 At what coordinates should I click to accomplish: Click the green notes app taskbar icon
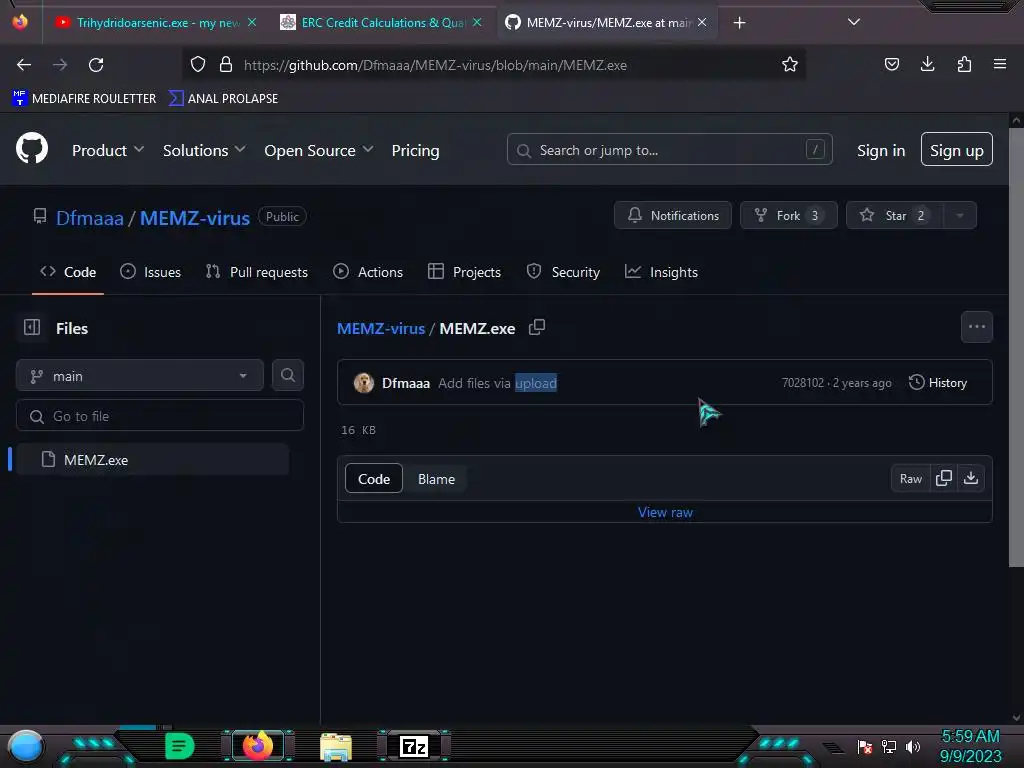(x=180, y=746)
